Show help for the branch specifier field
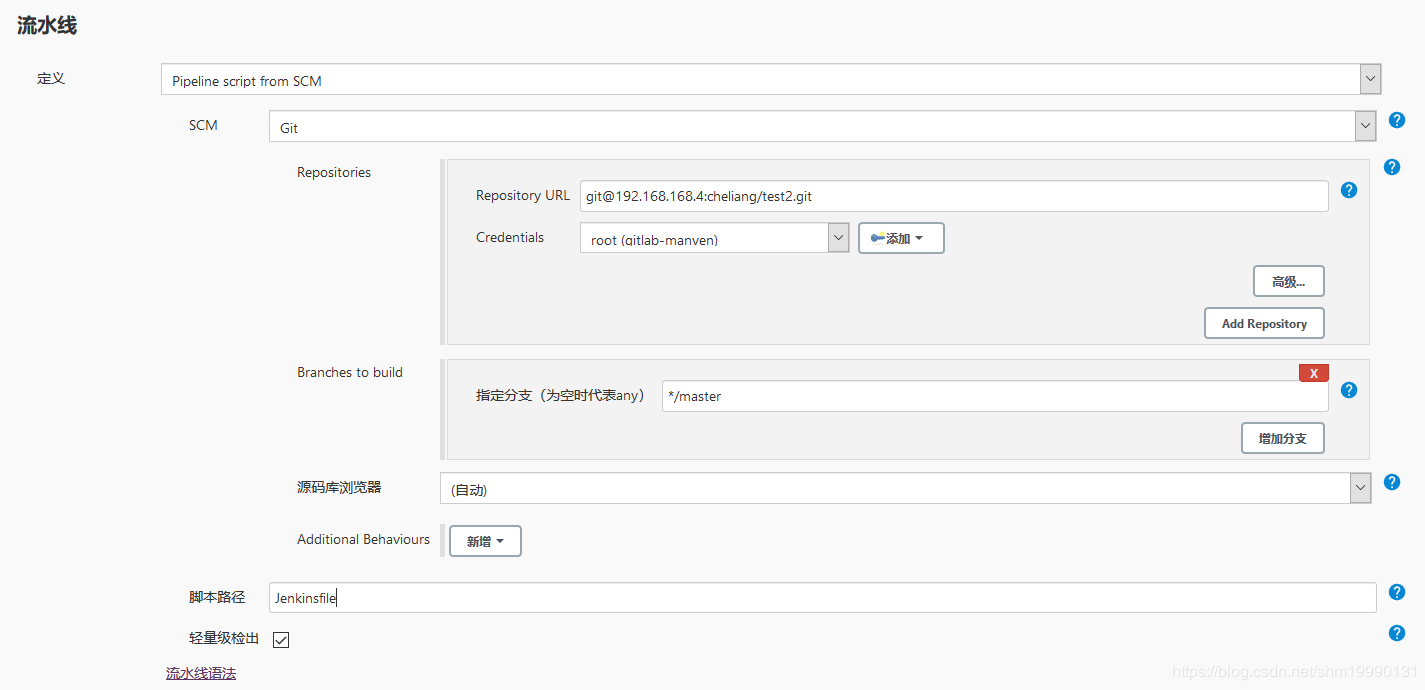Screen dimensions: 1425x690 [1349, 390]
